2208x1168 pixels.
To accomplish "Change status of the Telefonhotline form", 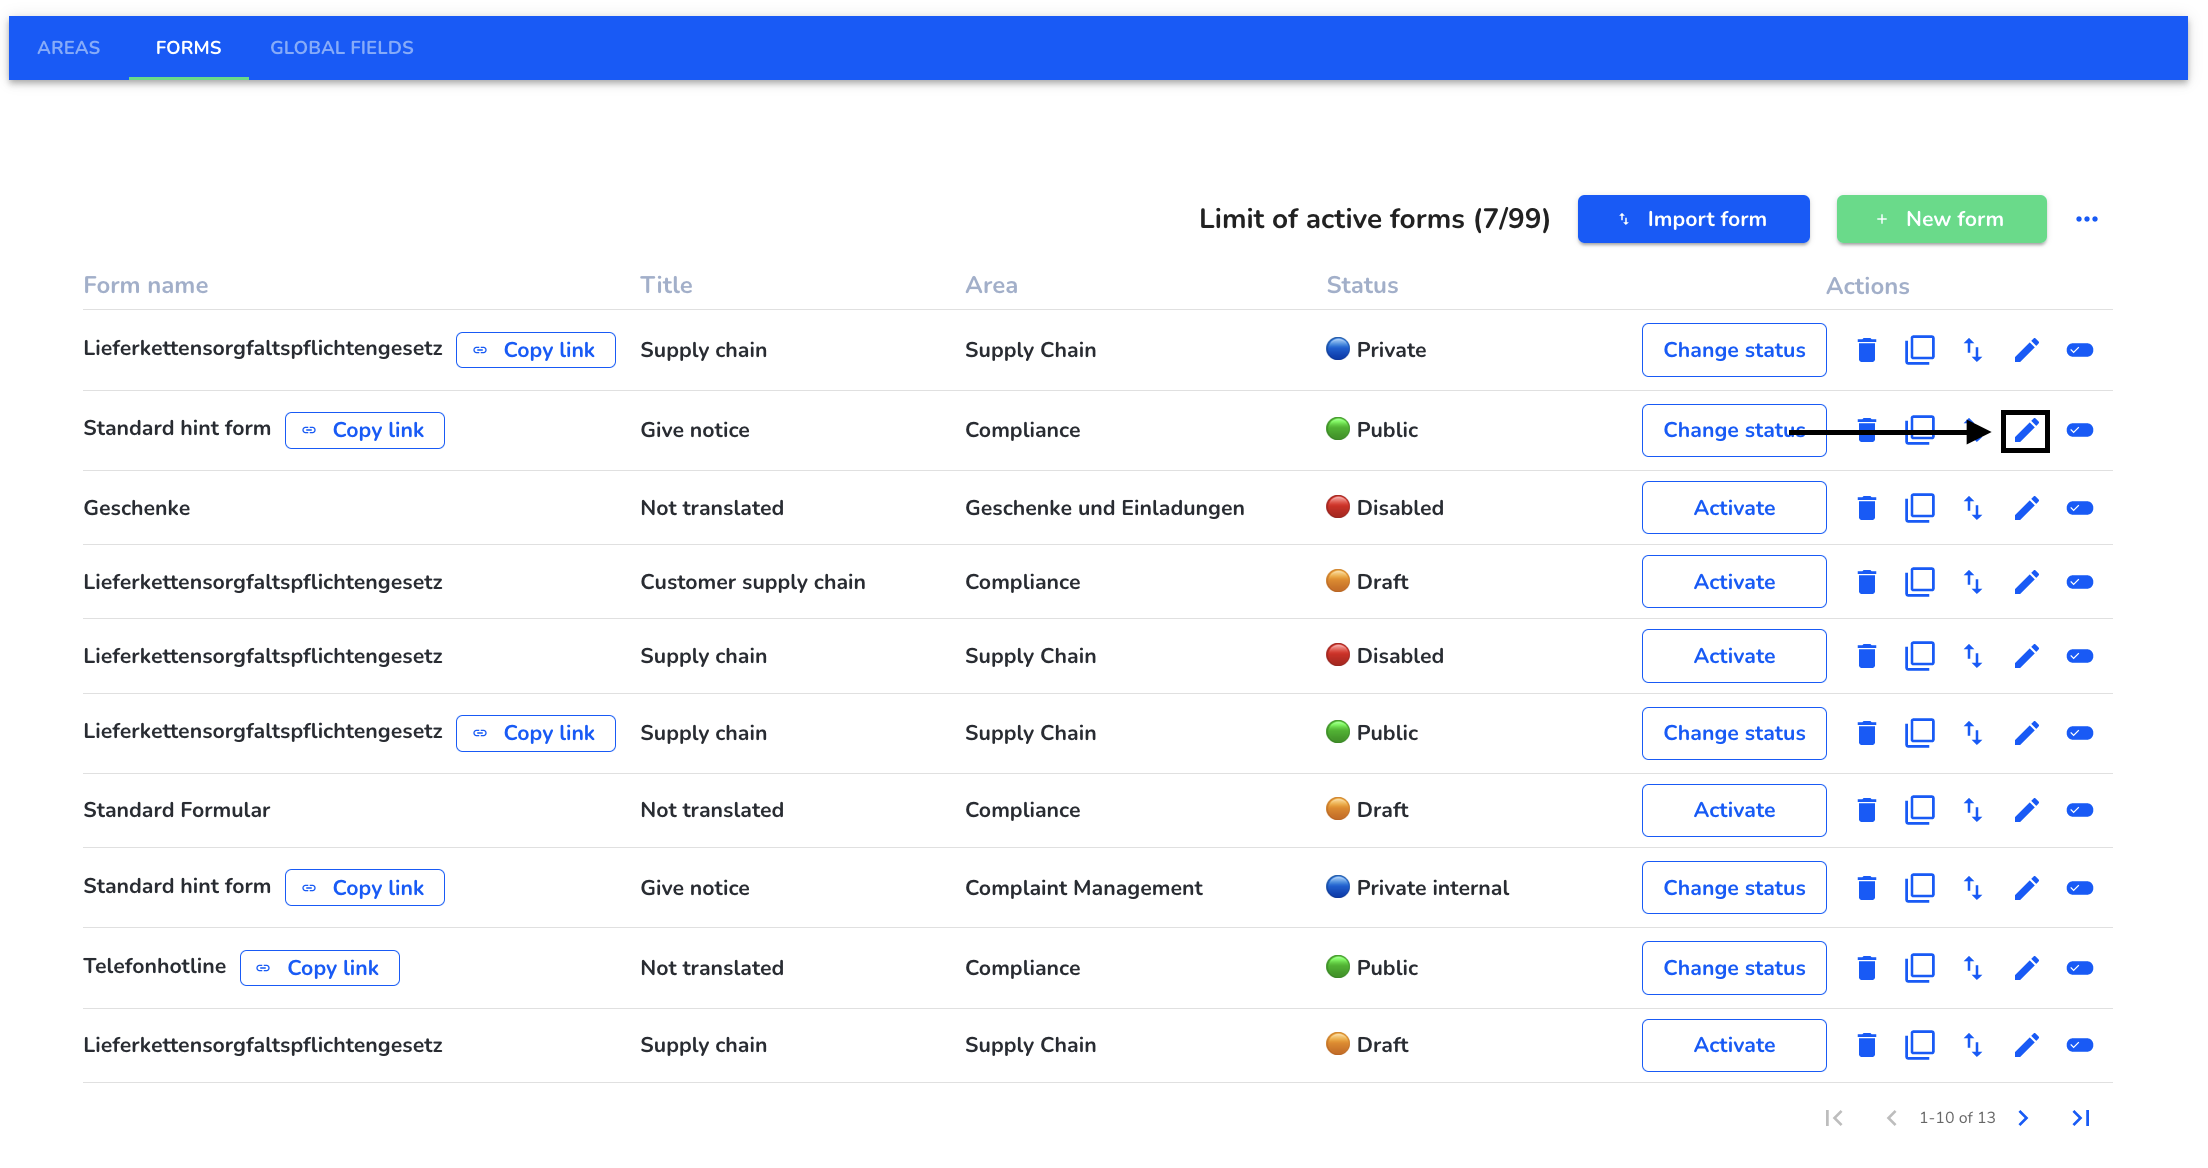I will click(x=1734, y=968).
